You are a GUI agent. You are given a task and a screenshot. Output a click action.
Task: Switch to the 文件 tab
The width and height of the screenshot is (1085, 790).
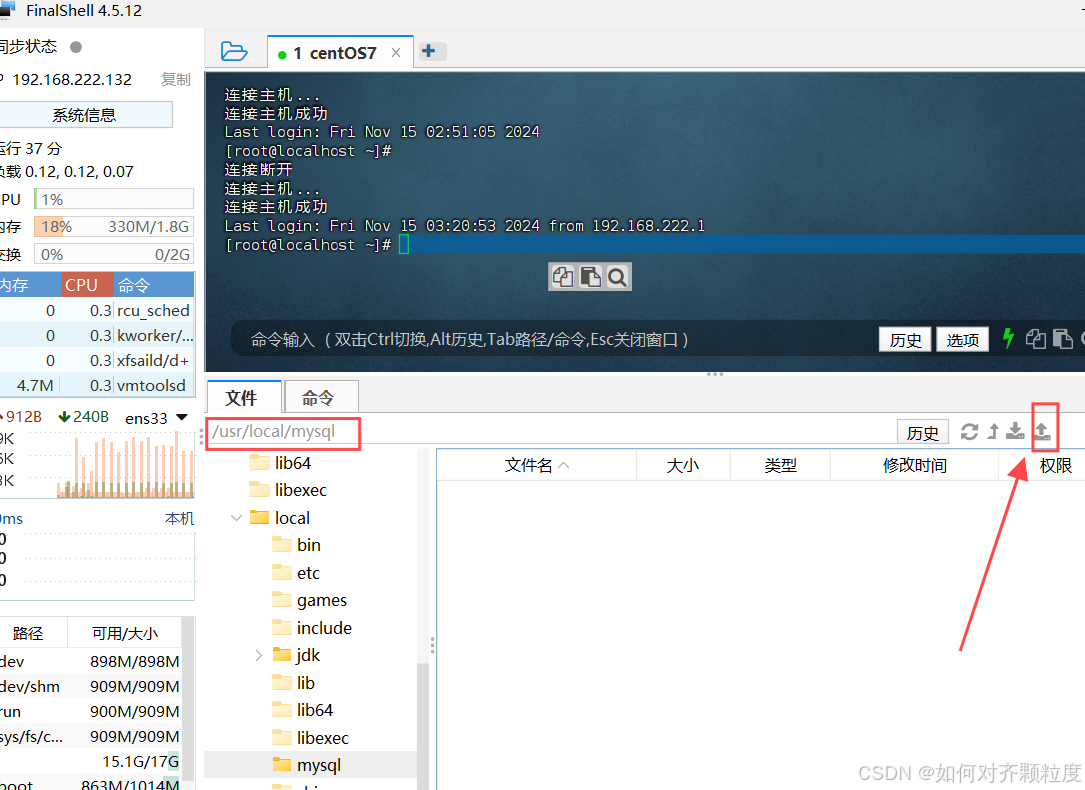[242, 398]
